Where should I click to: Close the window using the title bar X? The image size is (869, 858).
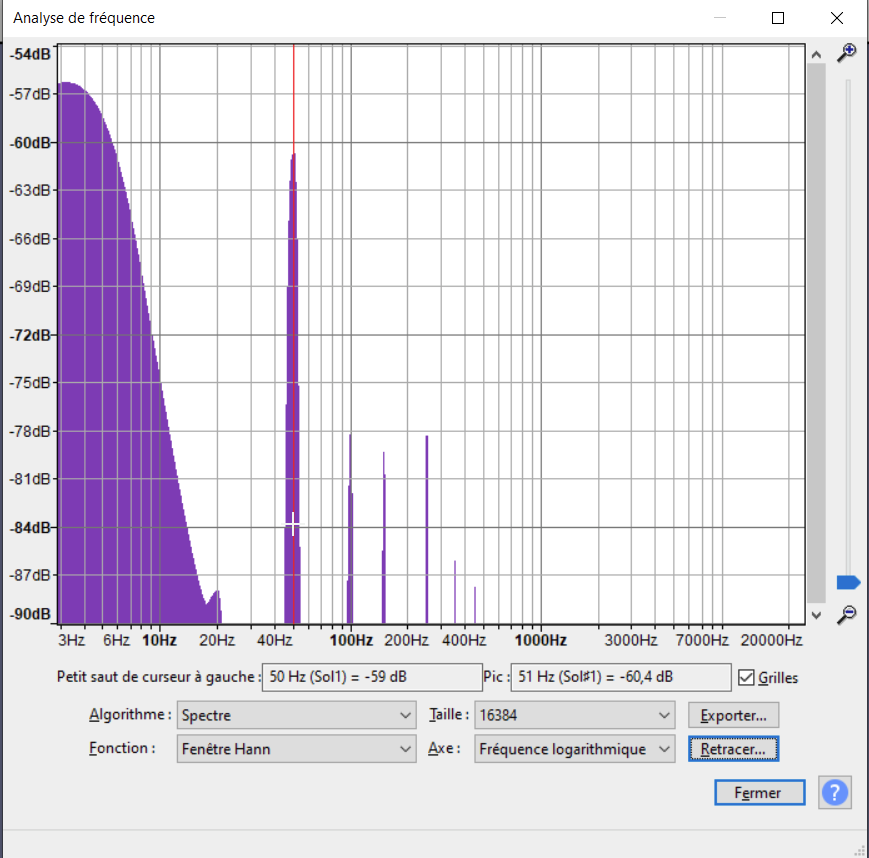coord(836,18)
